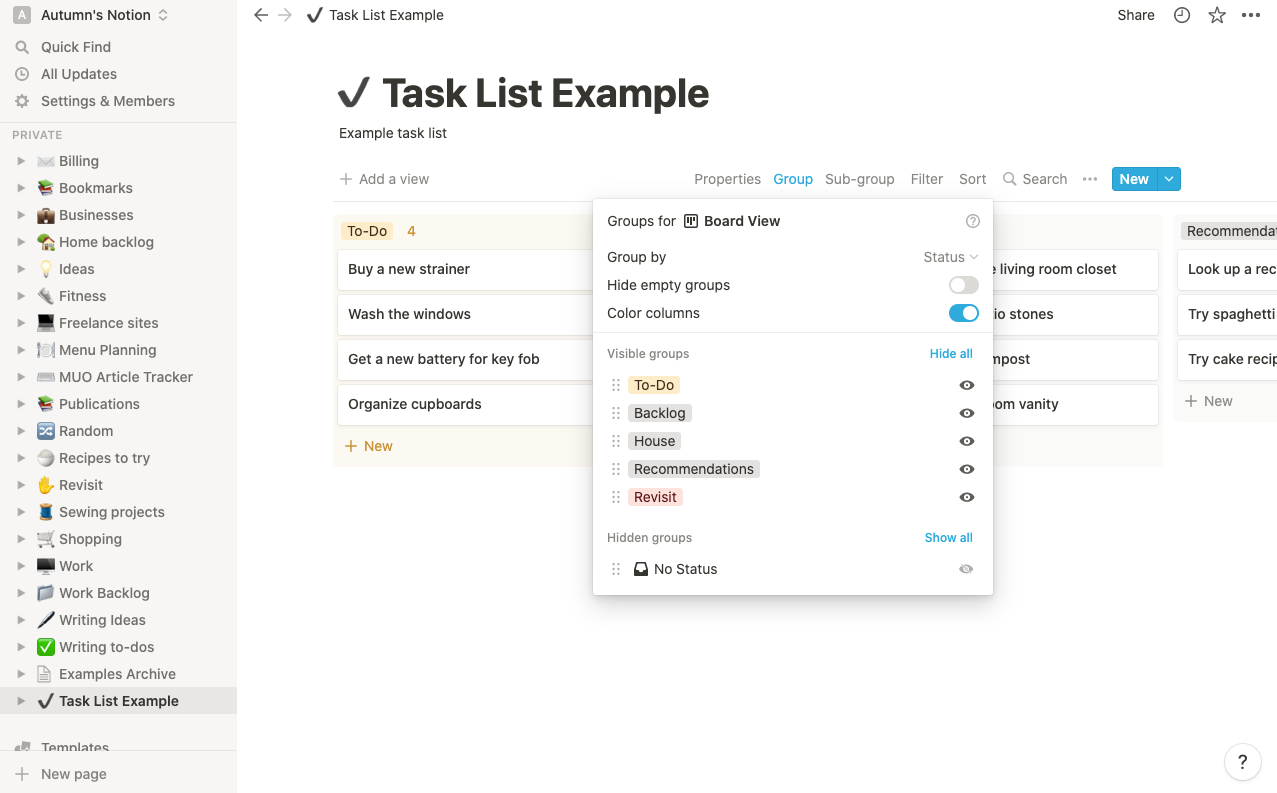
Task: Go back with the left arrow
Action: coord(261,15)
